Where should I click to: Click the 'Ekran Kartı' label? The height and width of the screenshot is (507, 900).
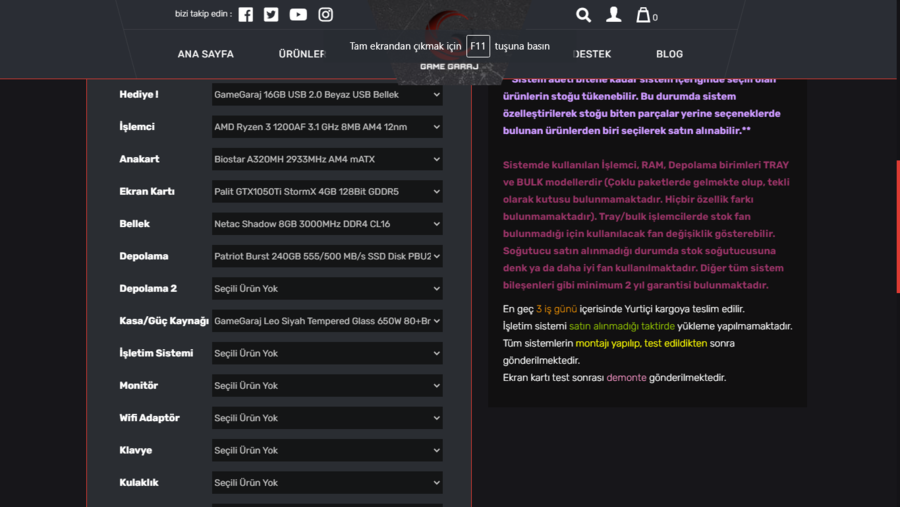click(147, 192)
